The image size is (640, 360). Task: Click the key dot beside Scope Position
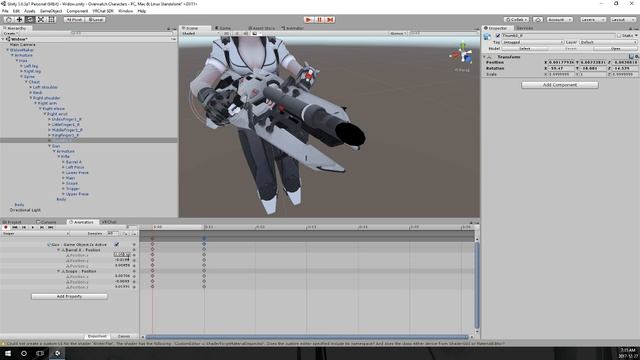134,271
